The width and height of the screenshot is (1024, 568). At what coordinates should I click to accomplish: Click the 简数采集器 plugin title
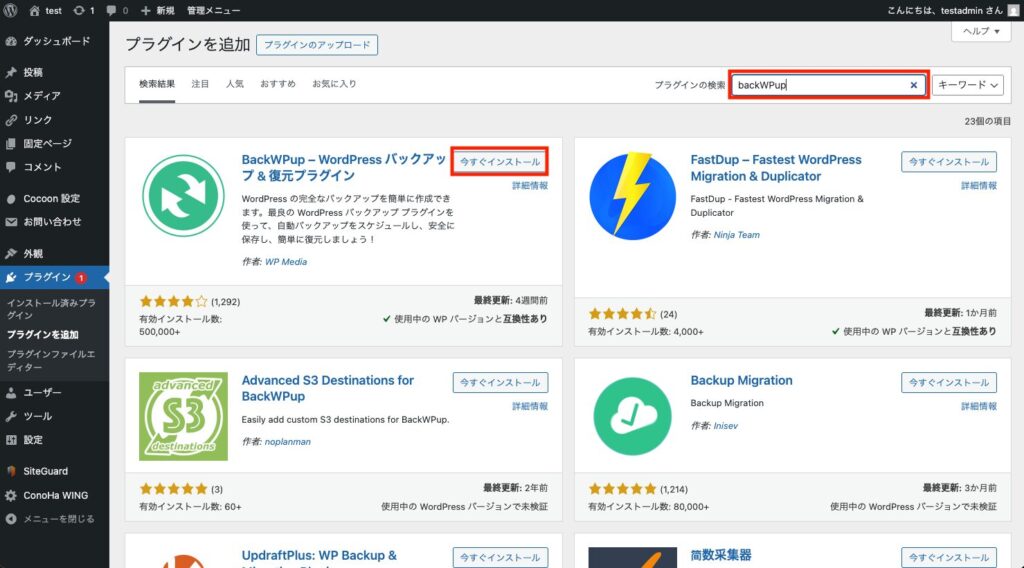pos(721,556)
